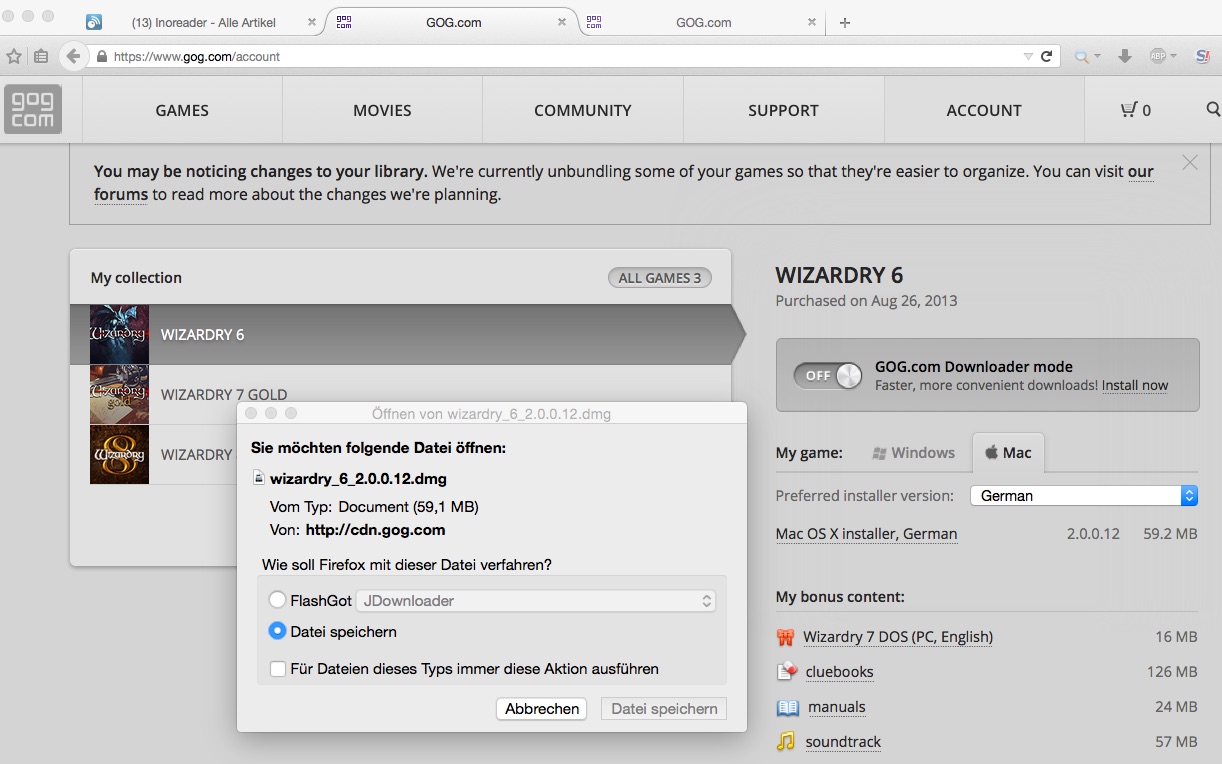
Task: Click the 'Install now' link
Action: pos(1135,385)
